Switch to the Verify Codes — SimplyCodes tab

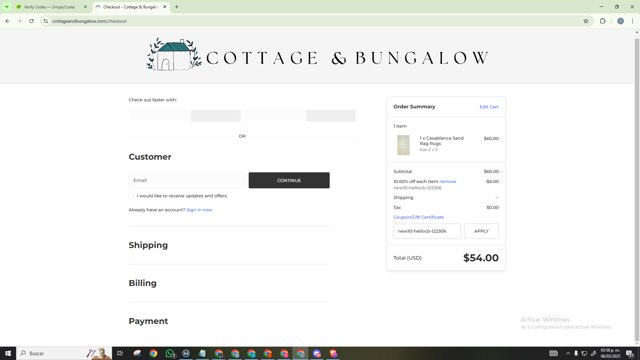[x=49, y=7]
